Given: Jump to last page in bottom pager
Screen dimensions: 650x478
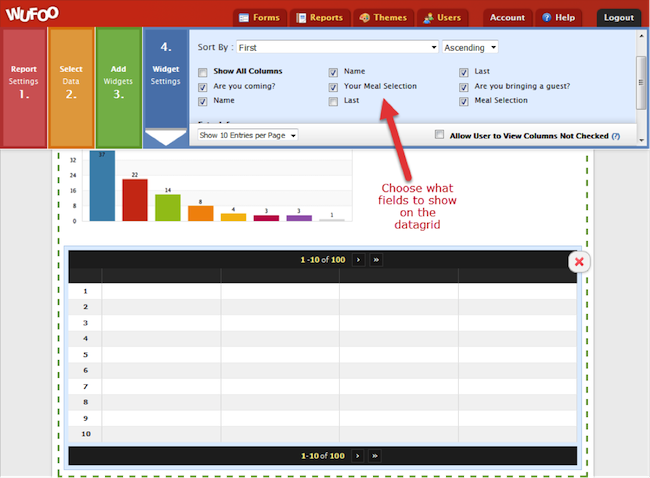Looking at the screenshot, I should (x=375, y=456).
